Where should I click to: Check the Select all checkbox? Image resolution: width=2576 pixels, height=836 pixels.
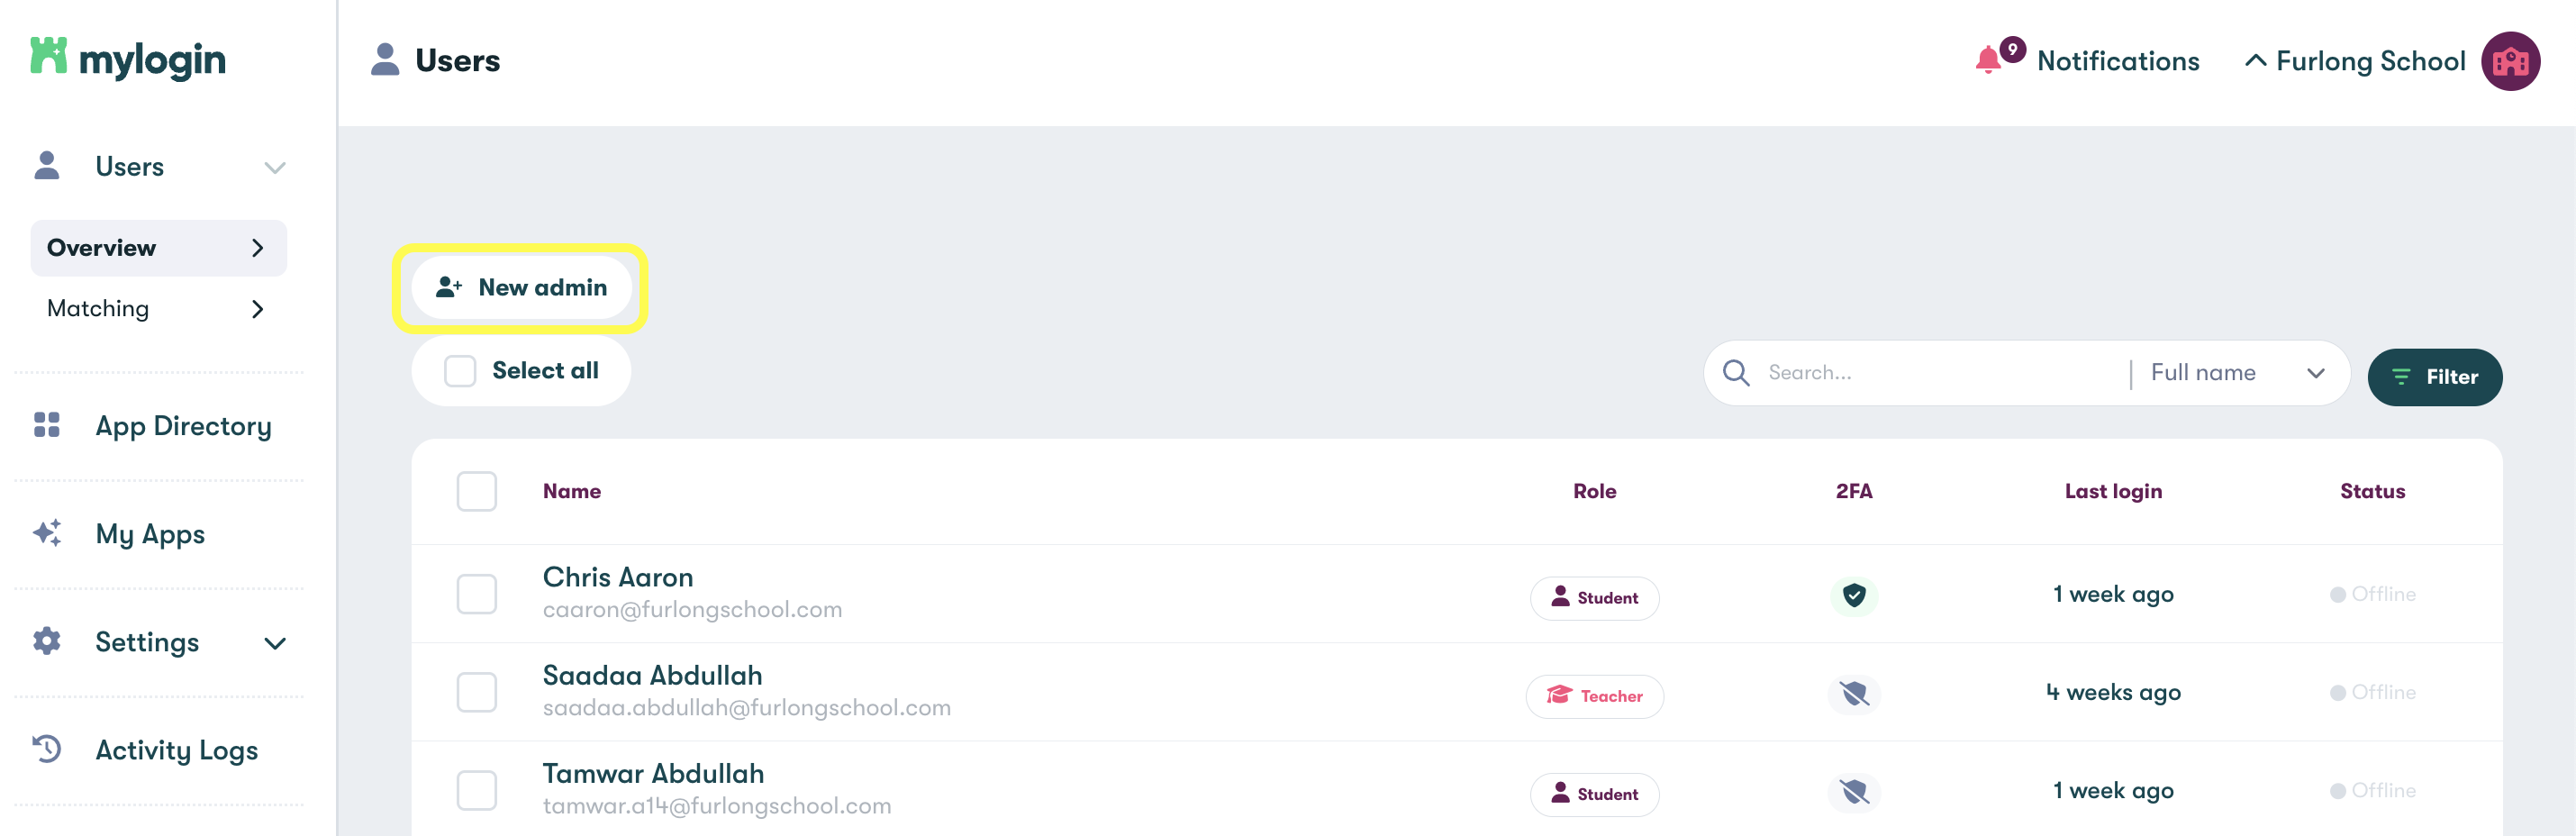459,370
